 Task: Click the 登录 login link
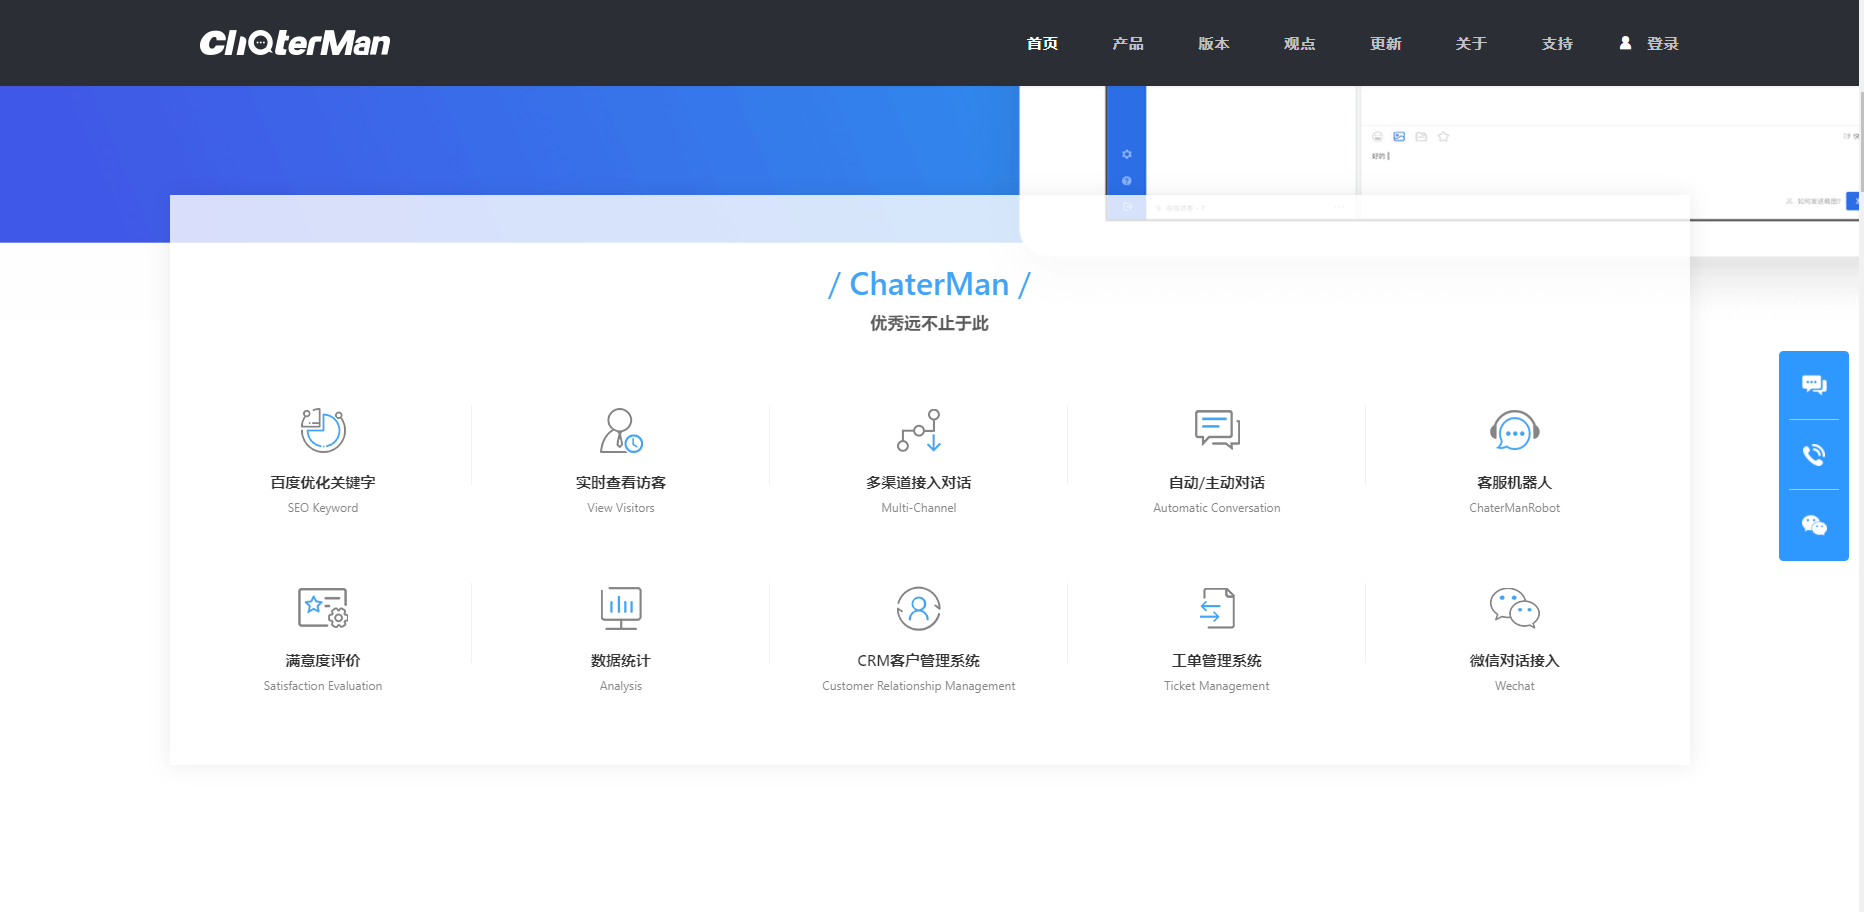[1663, 43]
